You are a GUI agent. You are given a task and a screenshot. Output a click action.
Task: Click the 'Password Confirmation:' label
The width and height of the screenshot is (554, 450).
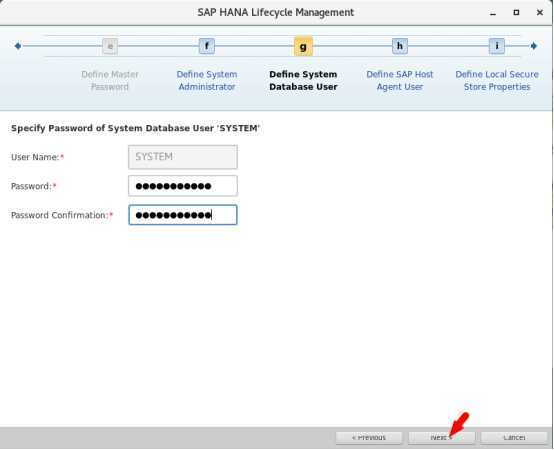[x=59, y=215]
